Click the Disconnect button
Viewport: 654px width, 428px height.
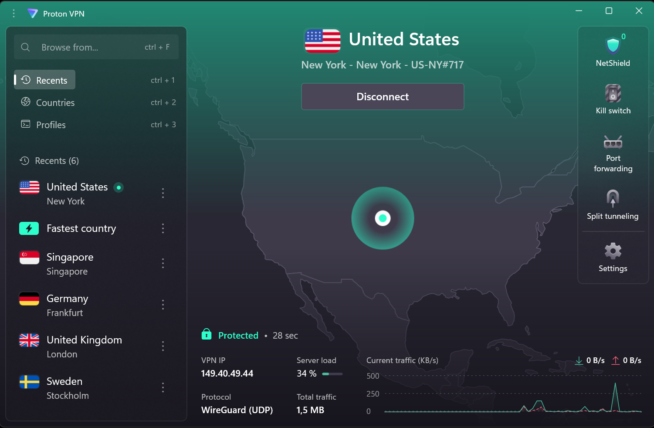click(382, 96)
